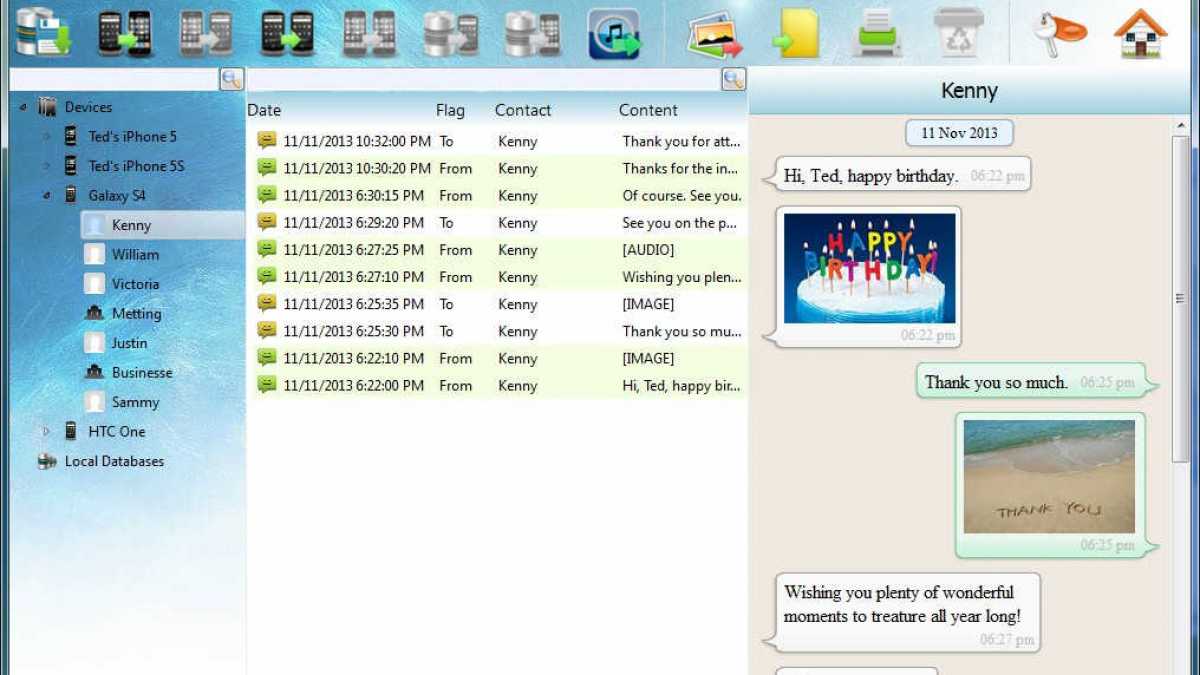Click the iTunes music transfer icon
1200x675 pixels.
(x=613, y=33)
